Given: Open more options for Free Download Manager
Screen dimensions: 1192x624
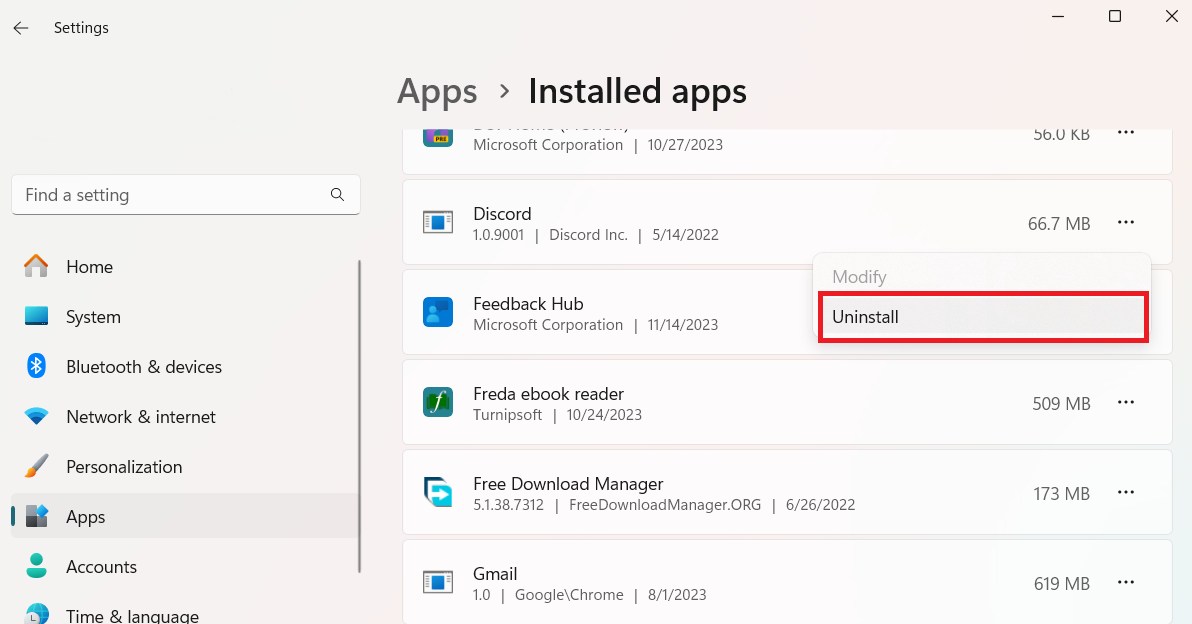Looking at the screenshot, I should click(1126, 492).
